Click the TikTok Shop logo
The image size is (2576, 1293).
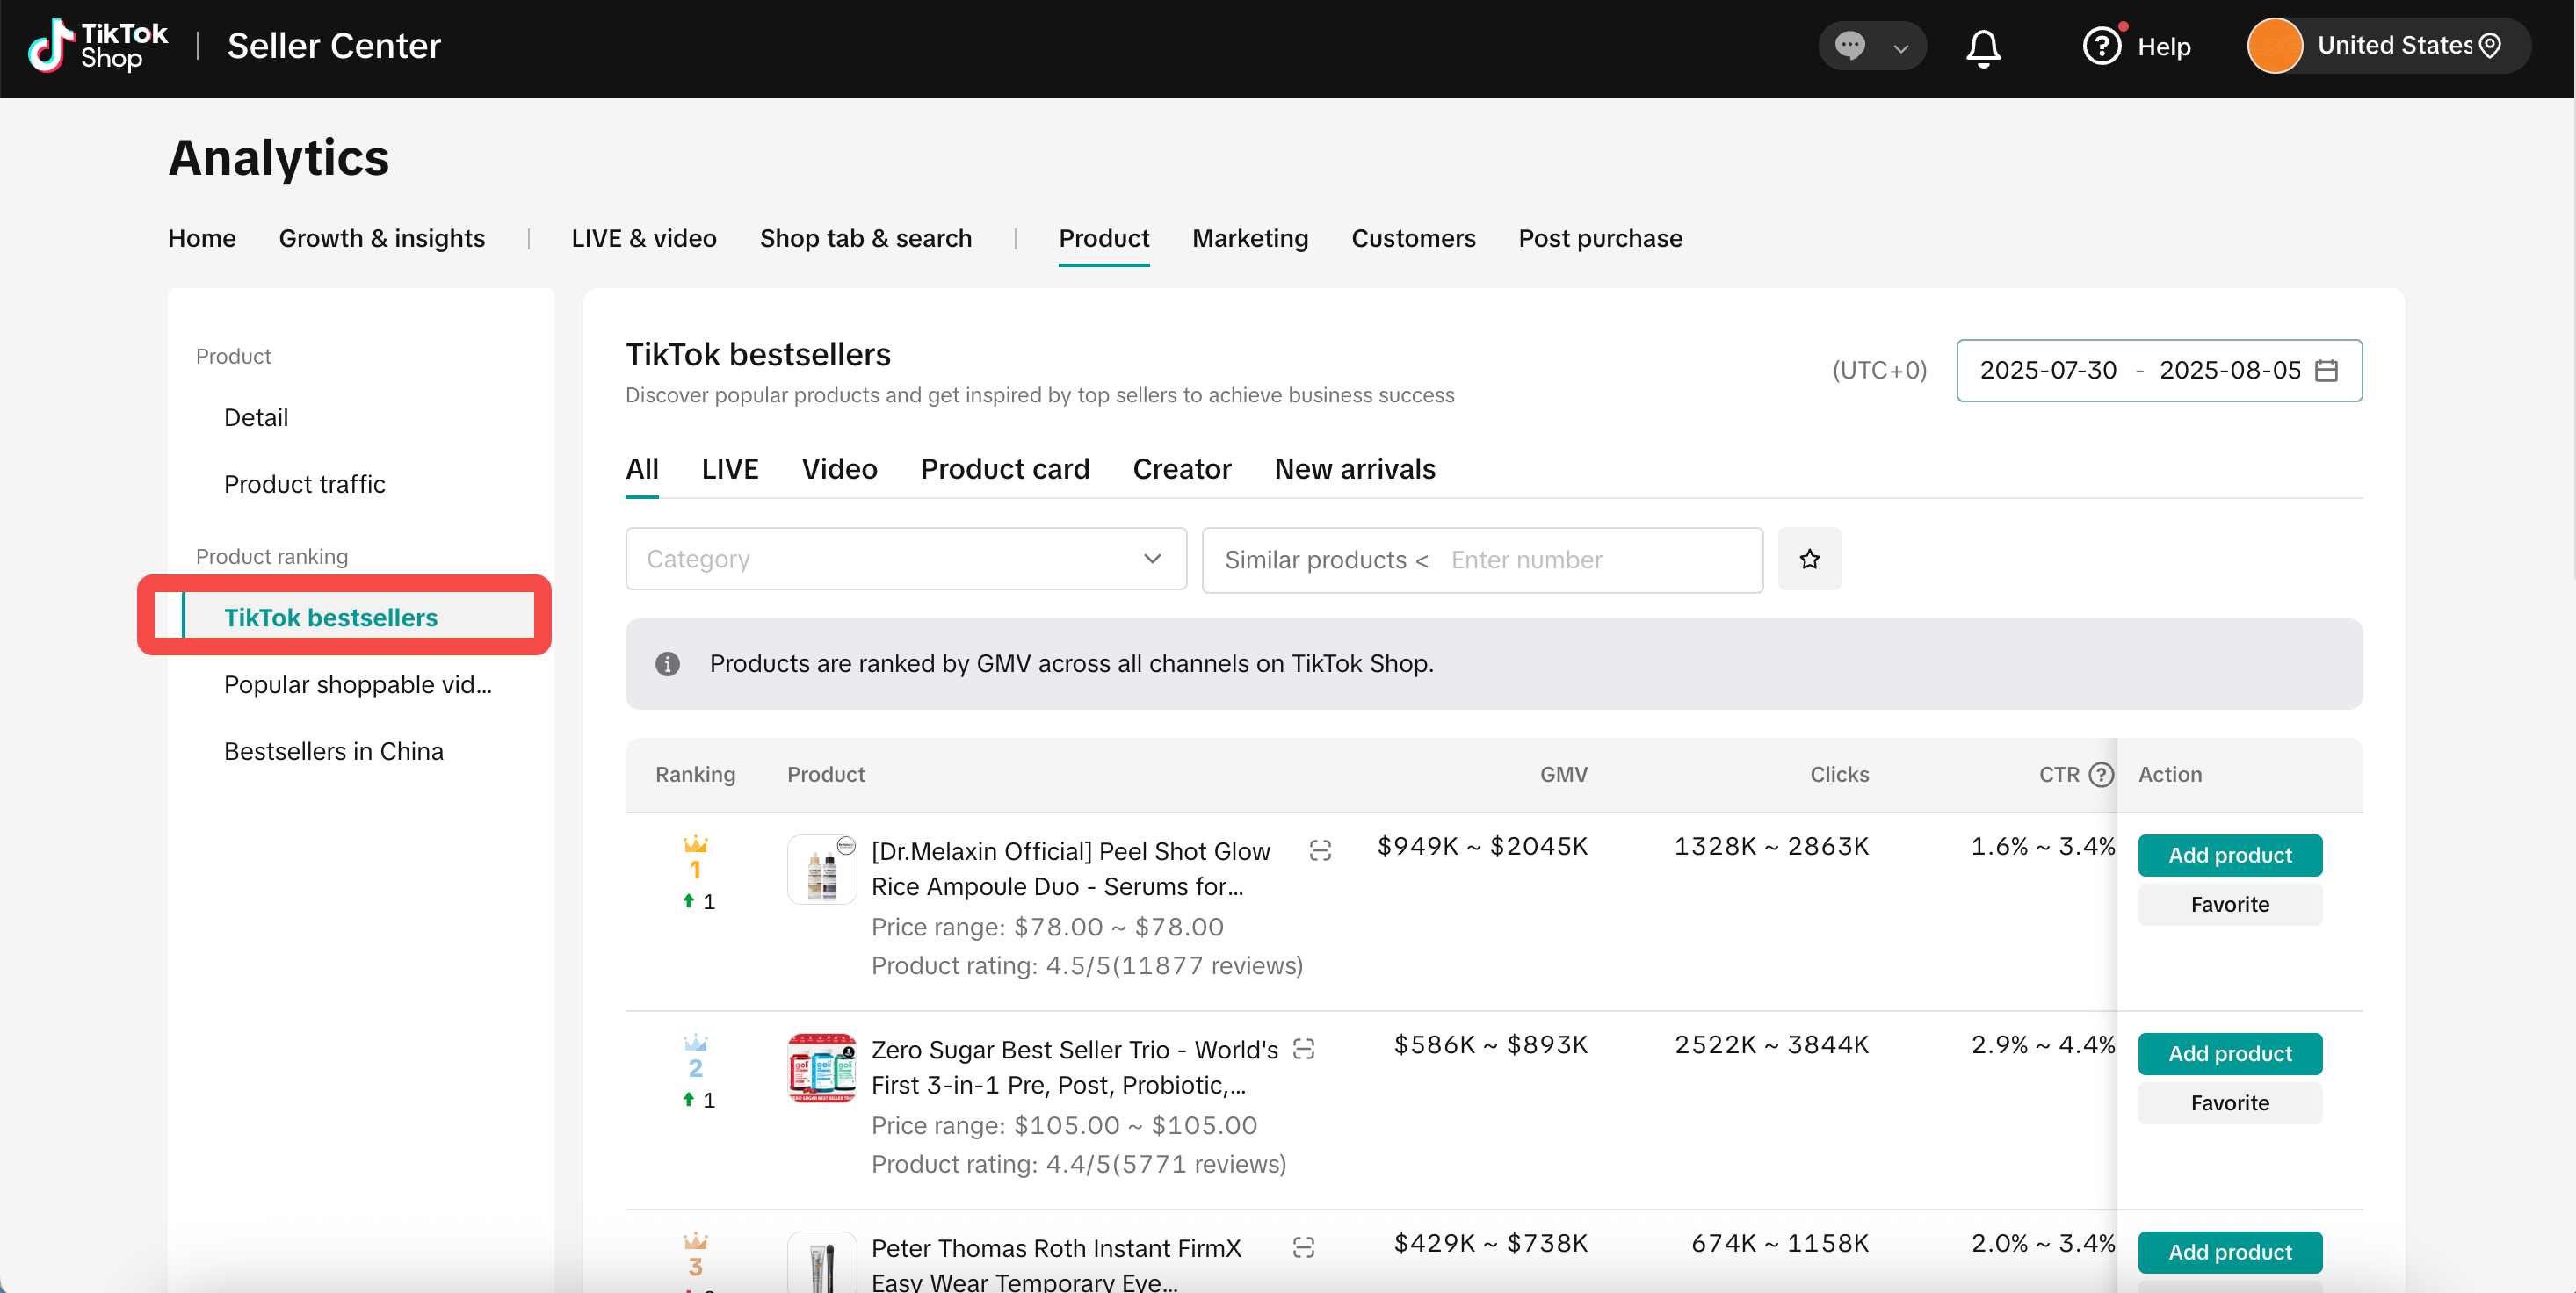pyautogui.click(x=97, y=46)
